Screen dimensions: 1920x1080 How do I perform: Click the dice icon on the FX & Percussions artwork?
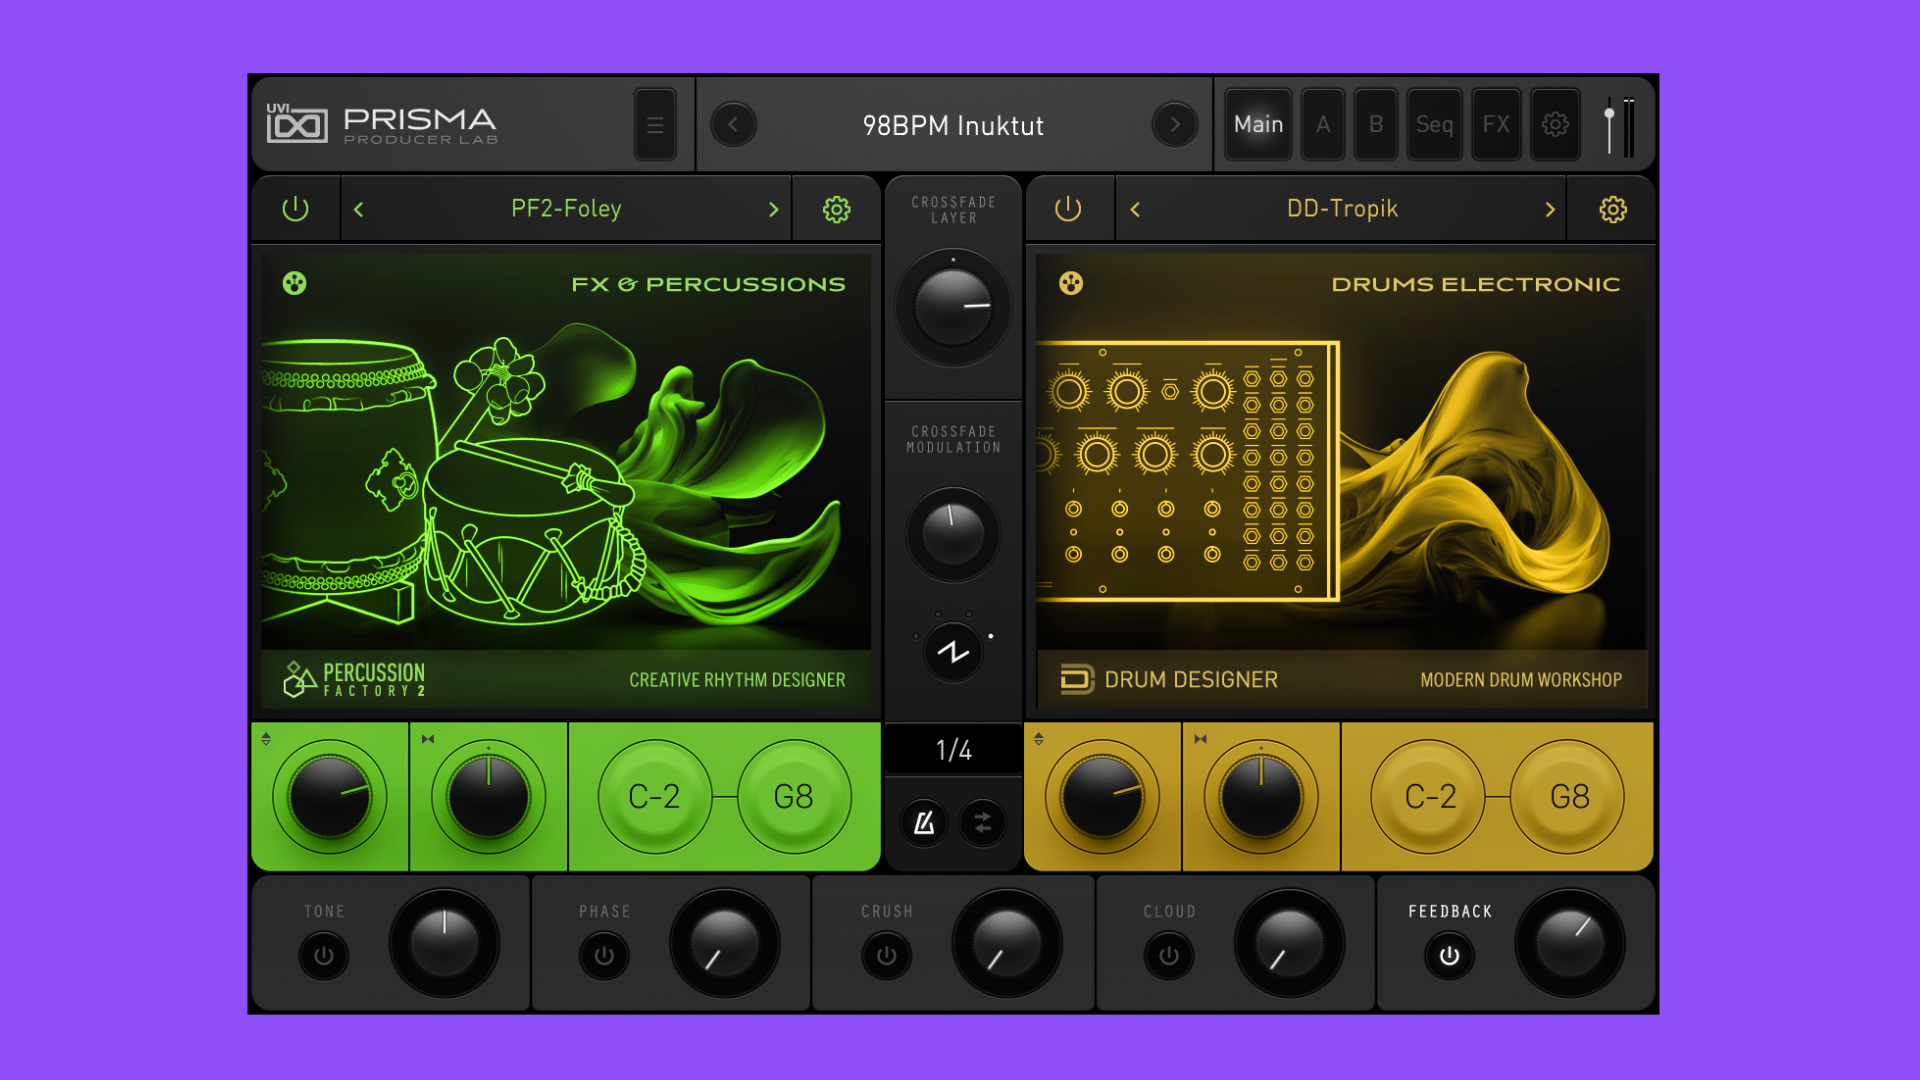[293, 283]
